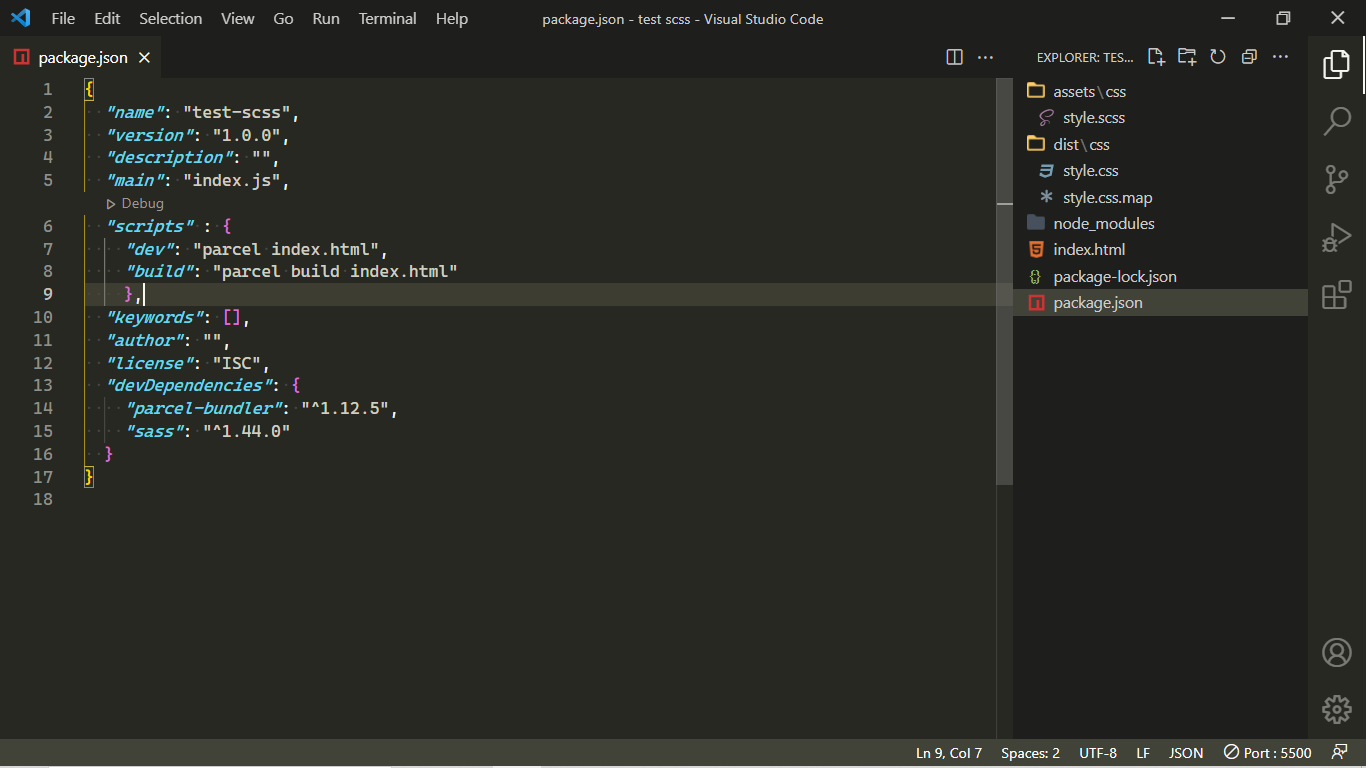1368x768 pixels.
Task: Change language mode from JSON
Action: (x=1186, y=753)
